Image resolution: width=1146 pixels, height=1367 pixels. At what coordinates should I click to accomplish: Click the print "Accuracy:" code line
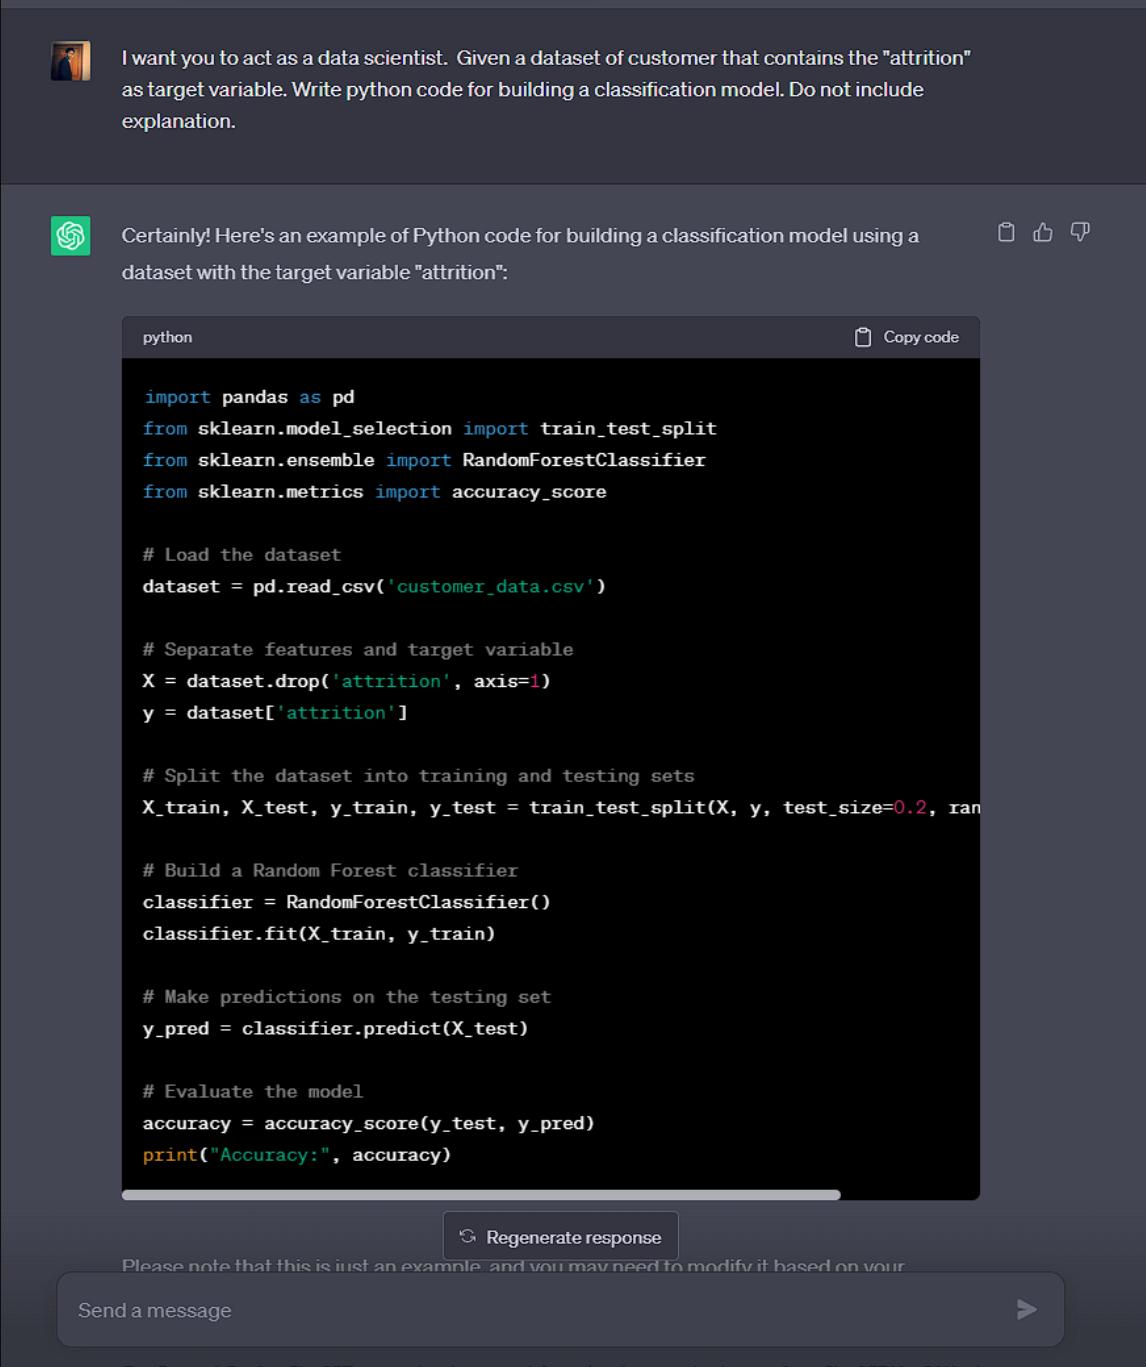296,1155
